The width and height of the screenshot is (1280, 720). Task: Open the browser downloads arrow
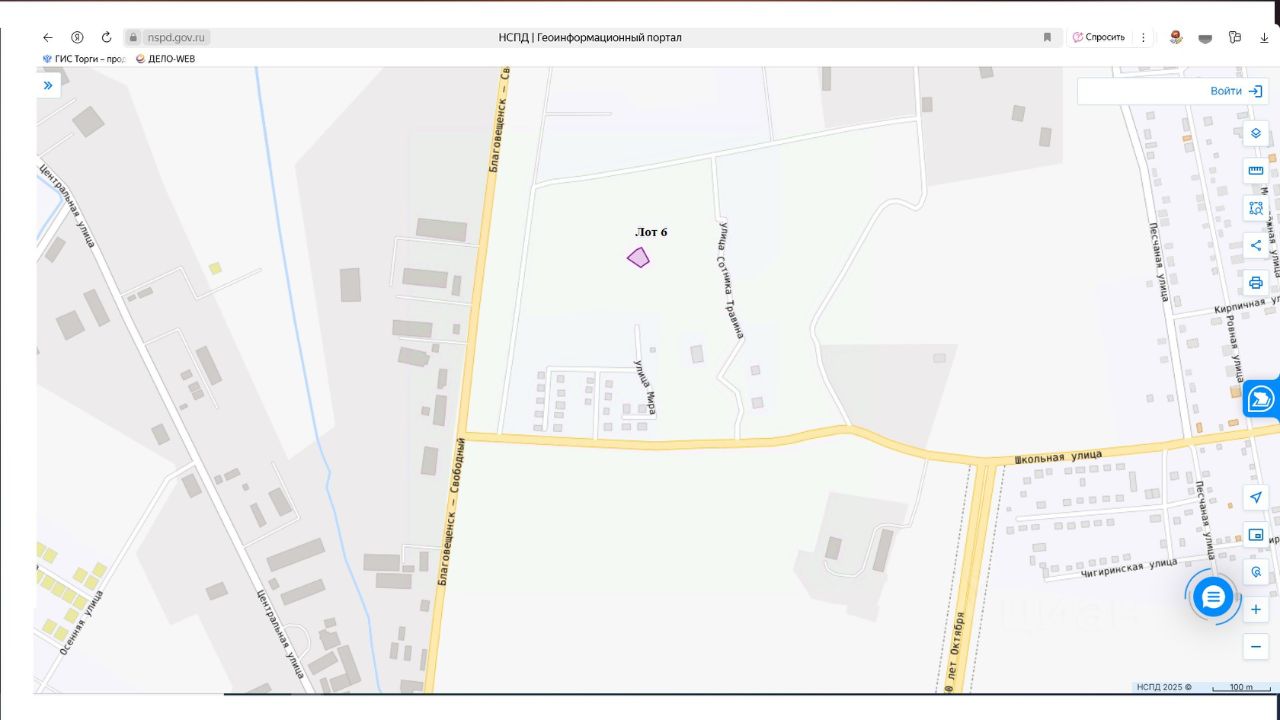(x=1264, y=37)
